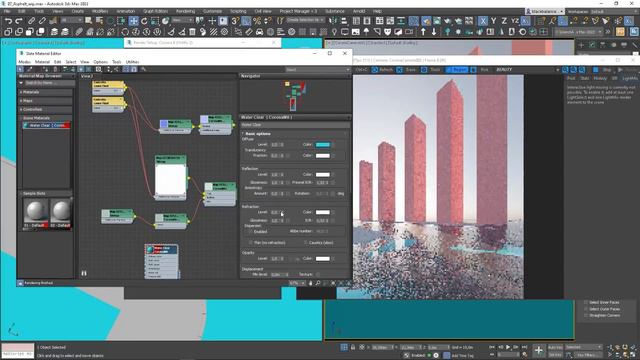Open the Graph Editors menu
Viewport: 640px width, 360px height.
pyautogui.click(x=155, y=11)
